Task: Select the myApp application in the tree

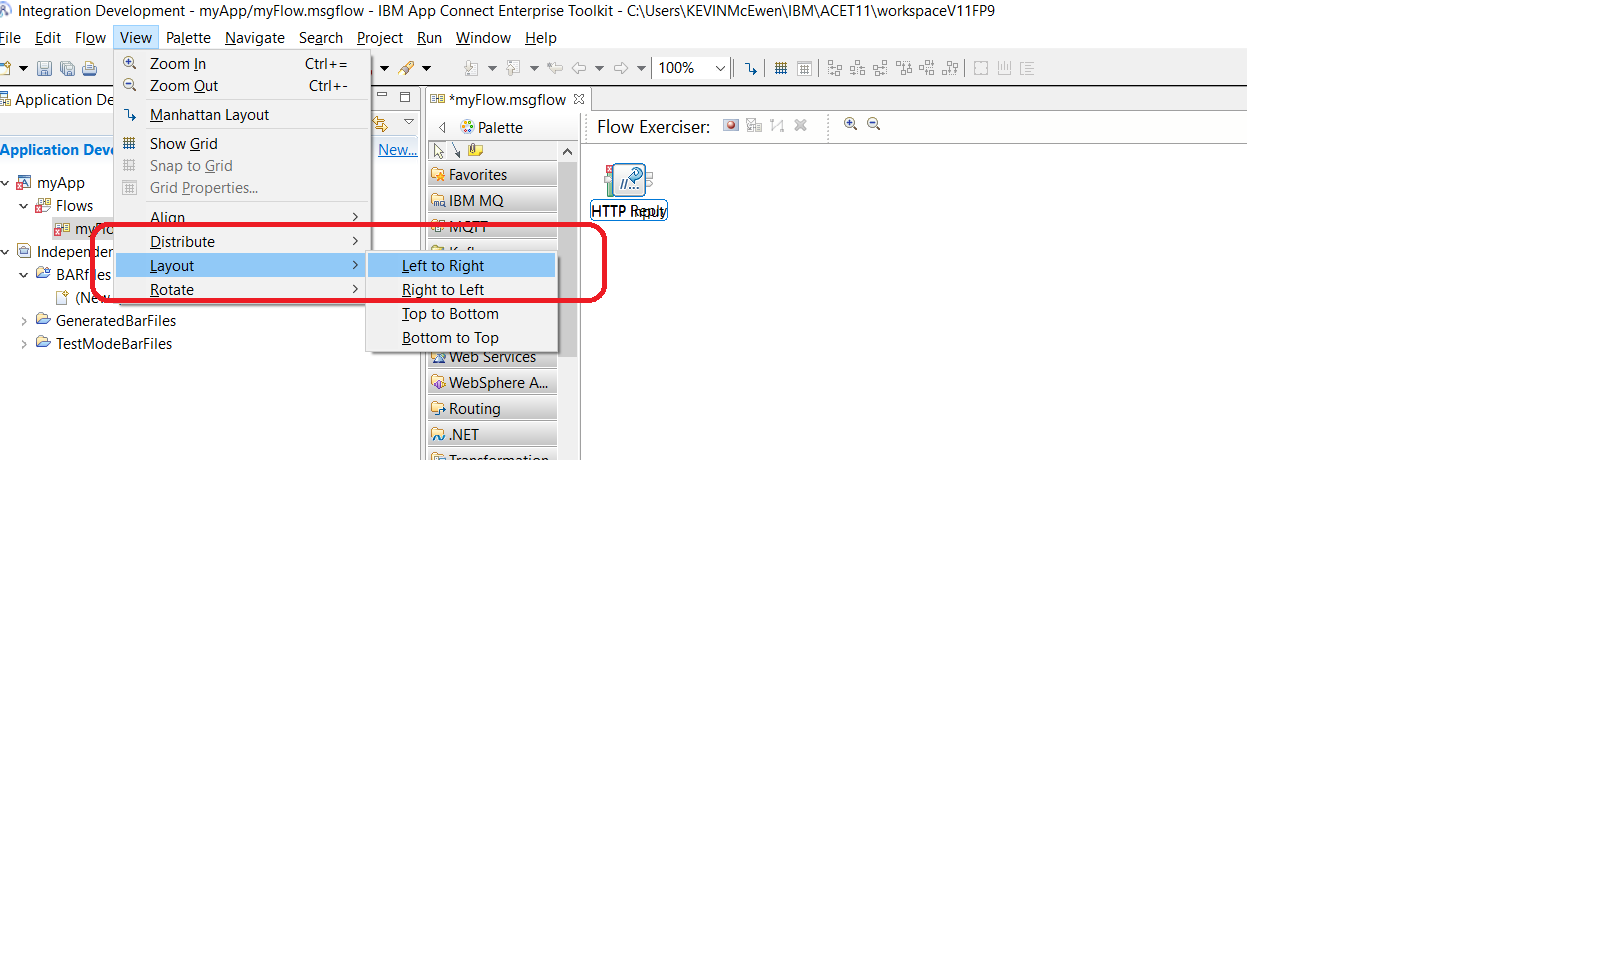Action: (61, 183)
